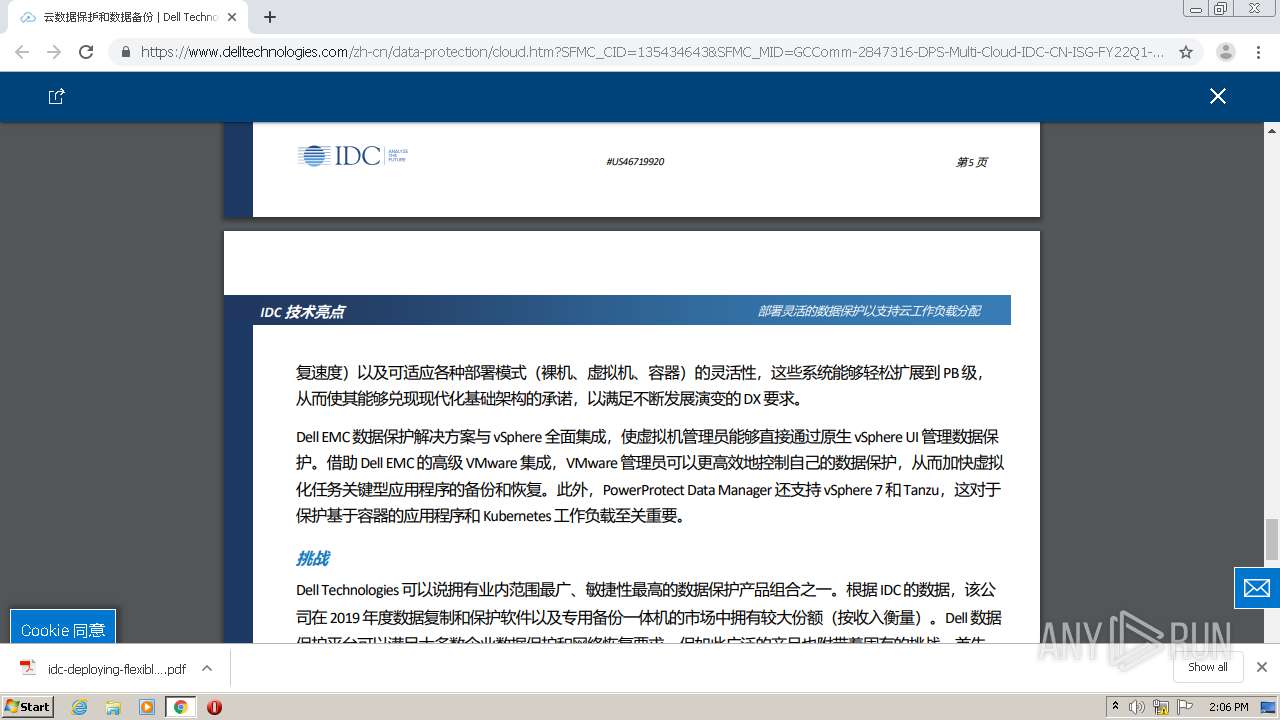The image size is (1280, 720).
Task: Click header text 部署灵活的数据保护以支持云工作负载分配
Action: tap(868, 311)
